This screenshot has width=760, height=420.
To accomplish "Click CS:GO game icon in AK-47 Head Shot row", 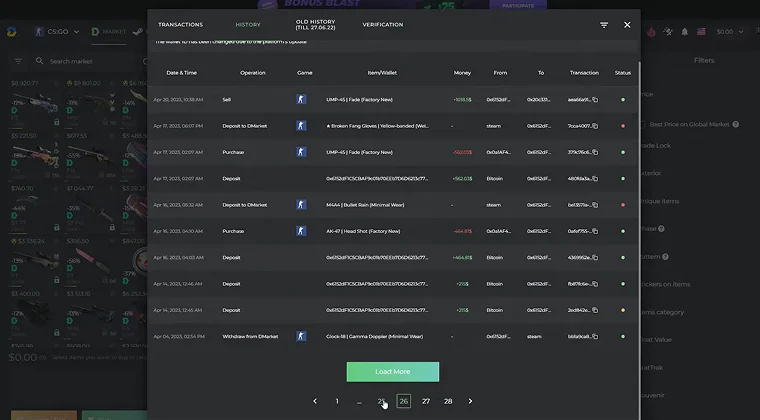I will (x=301, y=231).
